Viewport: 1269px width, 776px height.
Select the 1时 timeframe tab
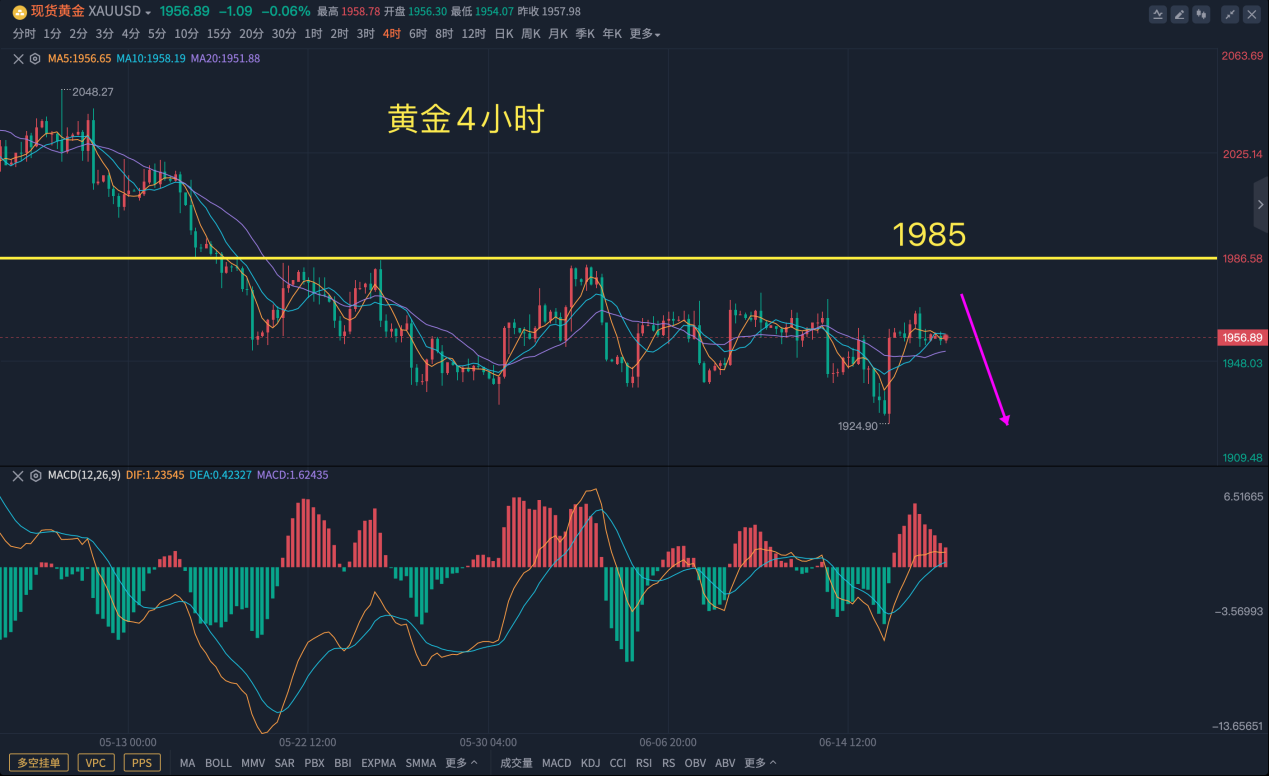coord(313,34)
